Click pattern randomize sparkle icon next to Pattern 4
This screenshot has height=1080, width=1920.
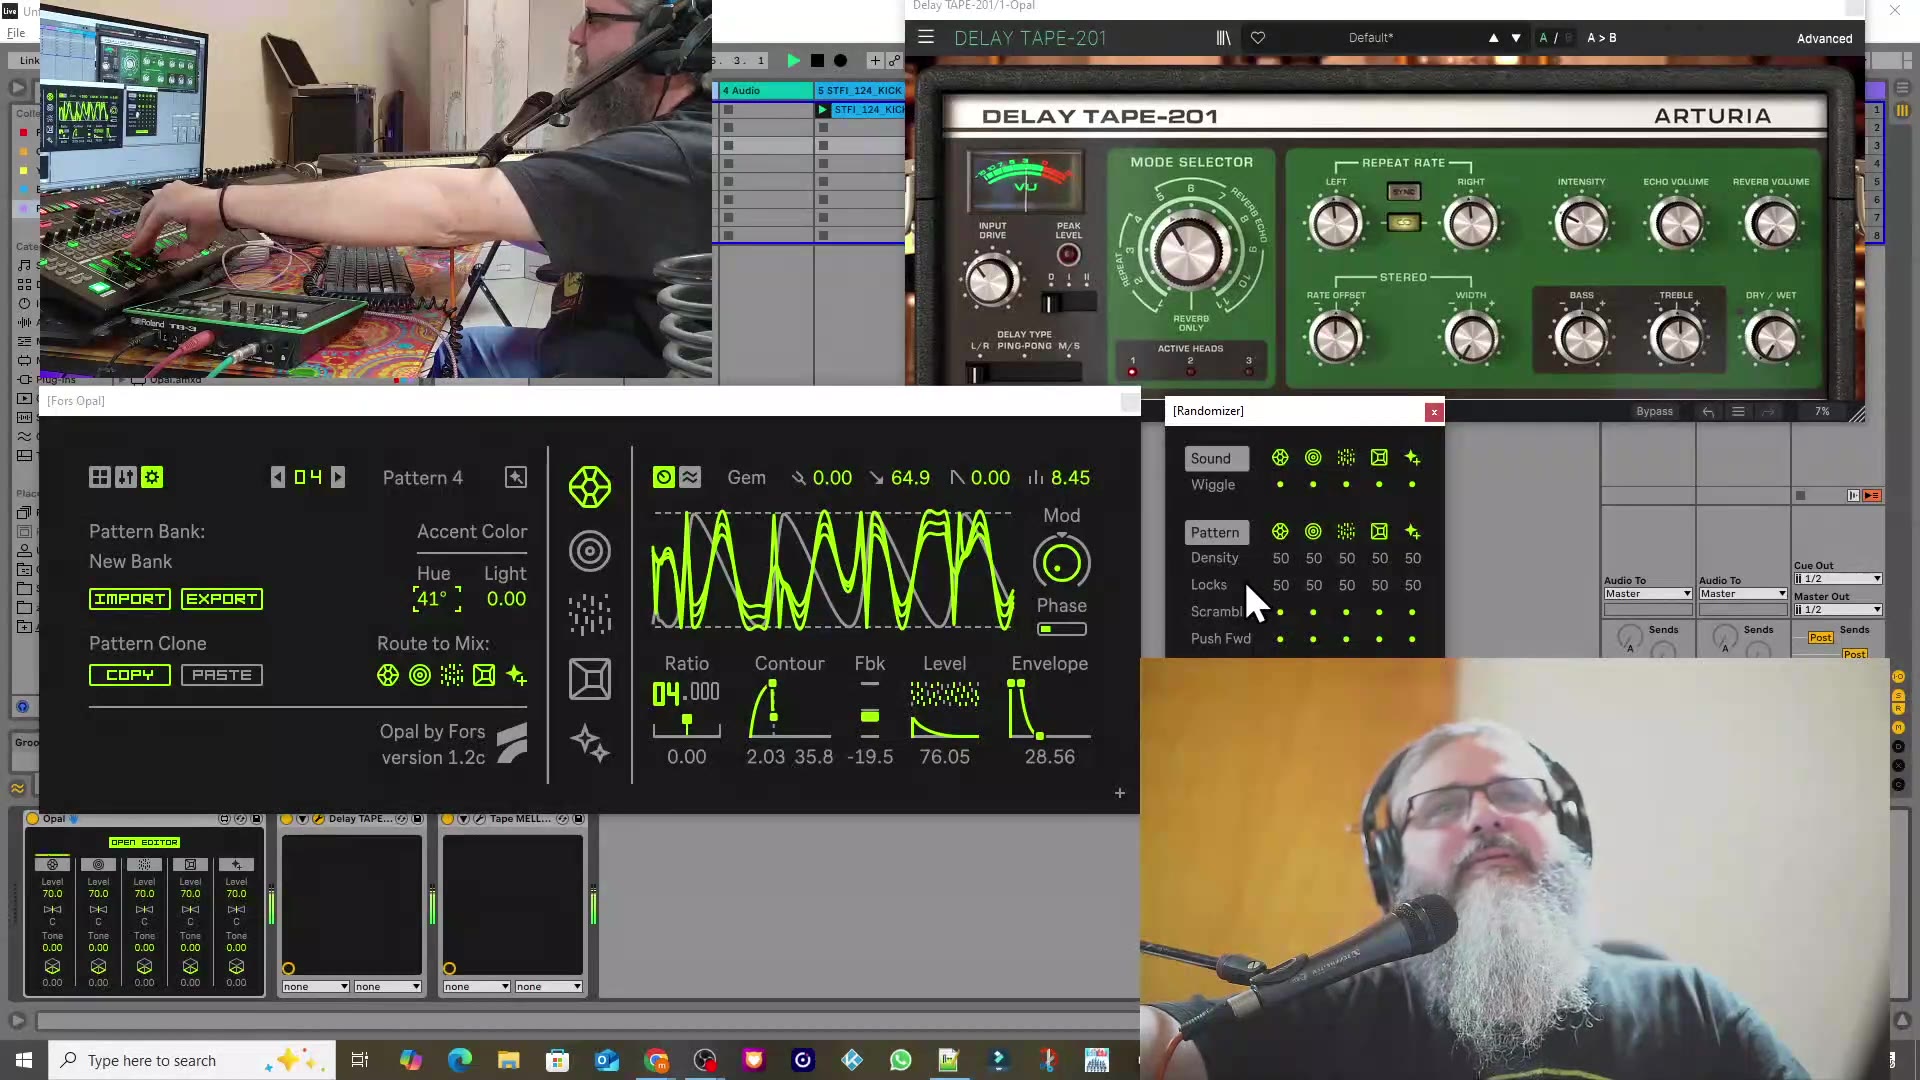coord(516,478)
